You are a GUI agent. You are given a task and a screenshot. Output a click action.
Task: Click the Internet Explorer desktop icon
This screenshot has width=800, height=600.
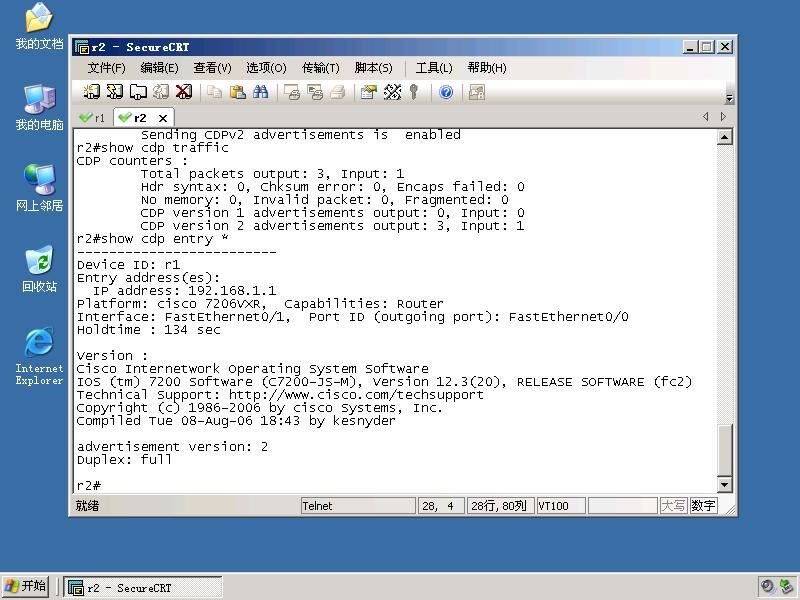coord(39,357)
